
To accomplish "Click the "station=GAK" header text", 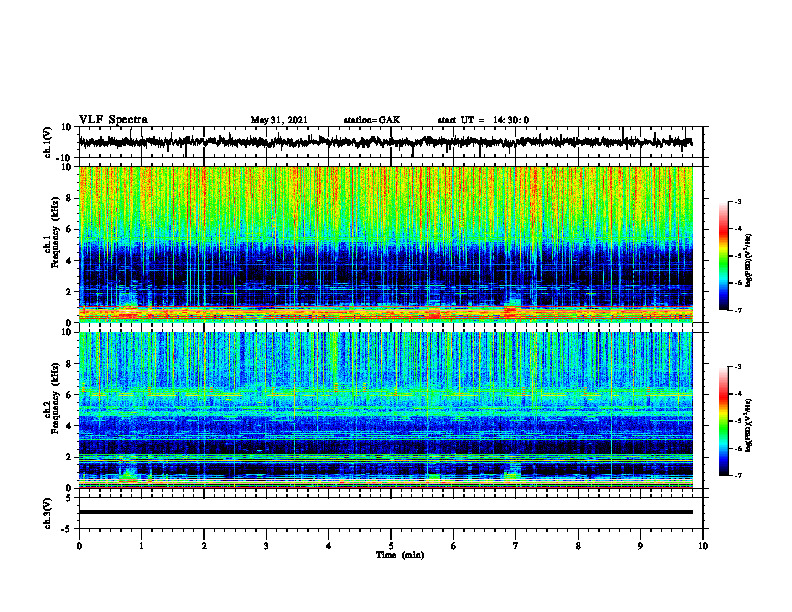I will [372, 120].
